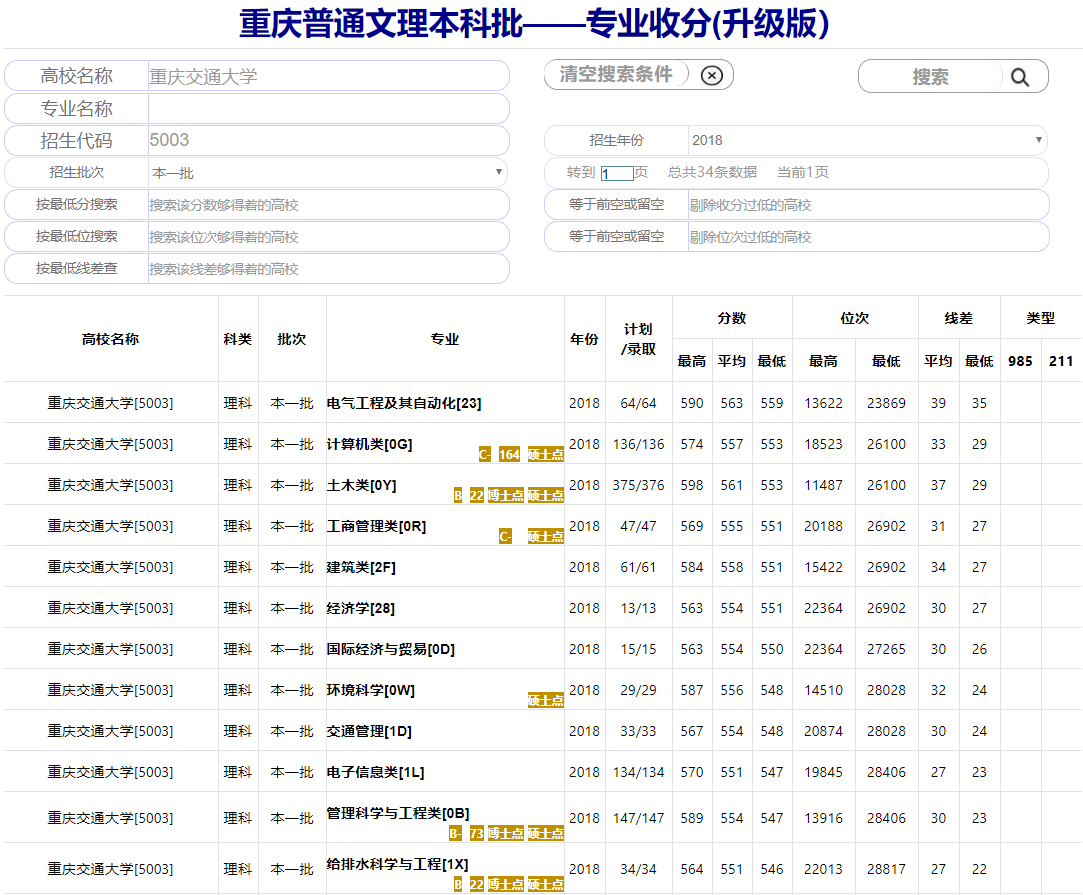Click the 年份 column header
The width and height of the screenshot is (1083, 895).
[584, 339]
